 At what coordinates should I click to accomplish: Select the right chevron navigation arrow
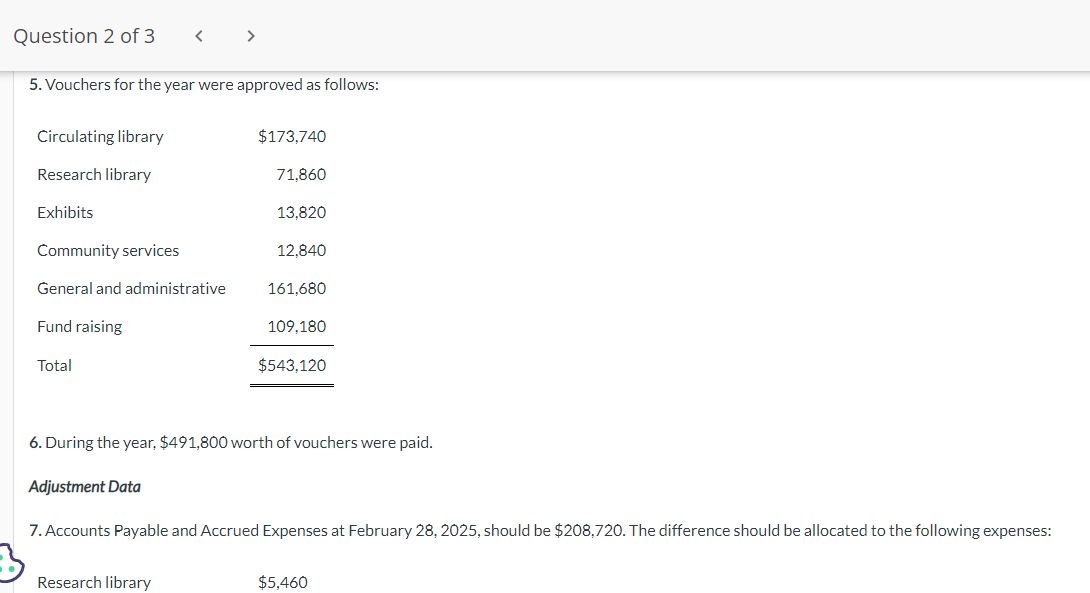[x=250, y=35]
